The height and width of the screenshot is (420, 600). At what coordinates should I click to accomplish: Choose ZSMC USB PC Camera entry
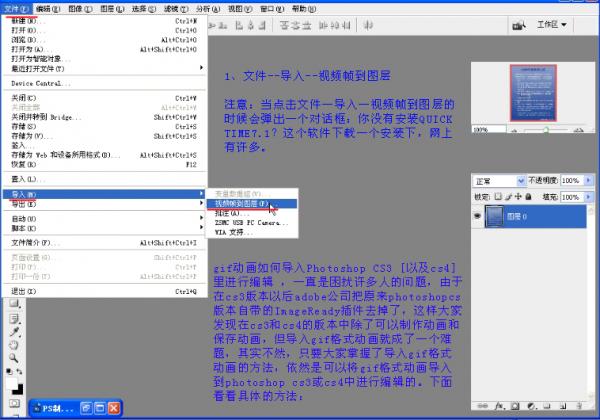point(252,222)
